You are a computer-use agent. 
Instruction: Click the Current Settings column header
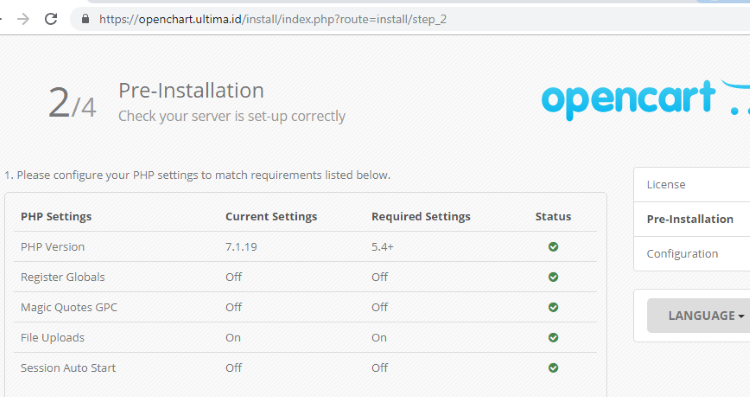tap(271, 217)
